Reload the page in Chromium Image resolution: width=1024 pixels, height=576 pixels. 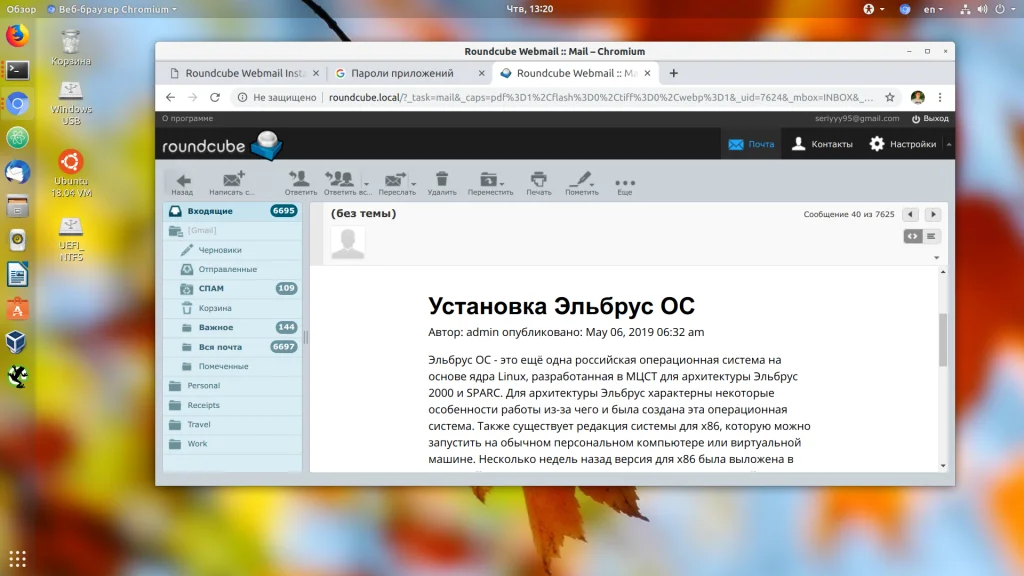click(215, 97)
